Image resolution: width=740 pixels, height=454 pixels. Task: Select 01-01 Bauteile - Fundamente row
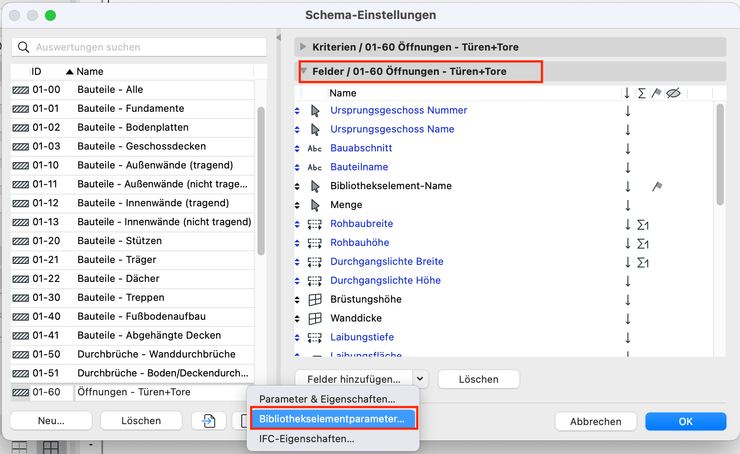click(x=132, y=109)
